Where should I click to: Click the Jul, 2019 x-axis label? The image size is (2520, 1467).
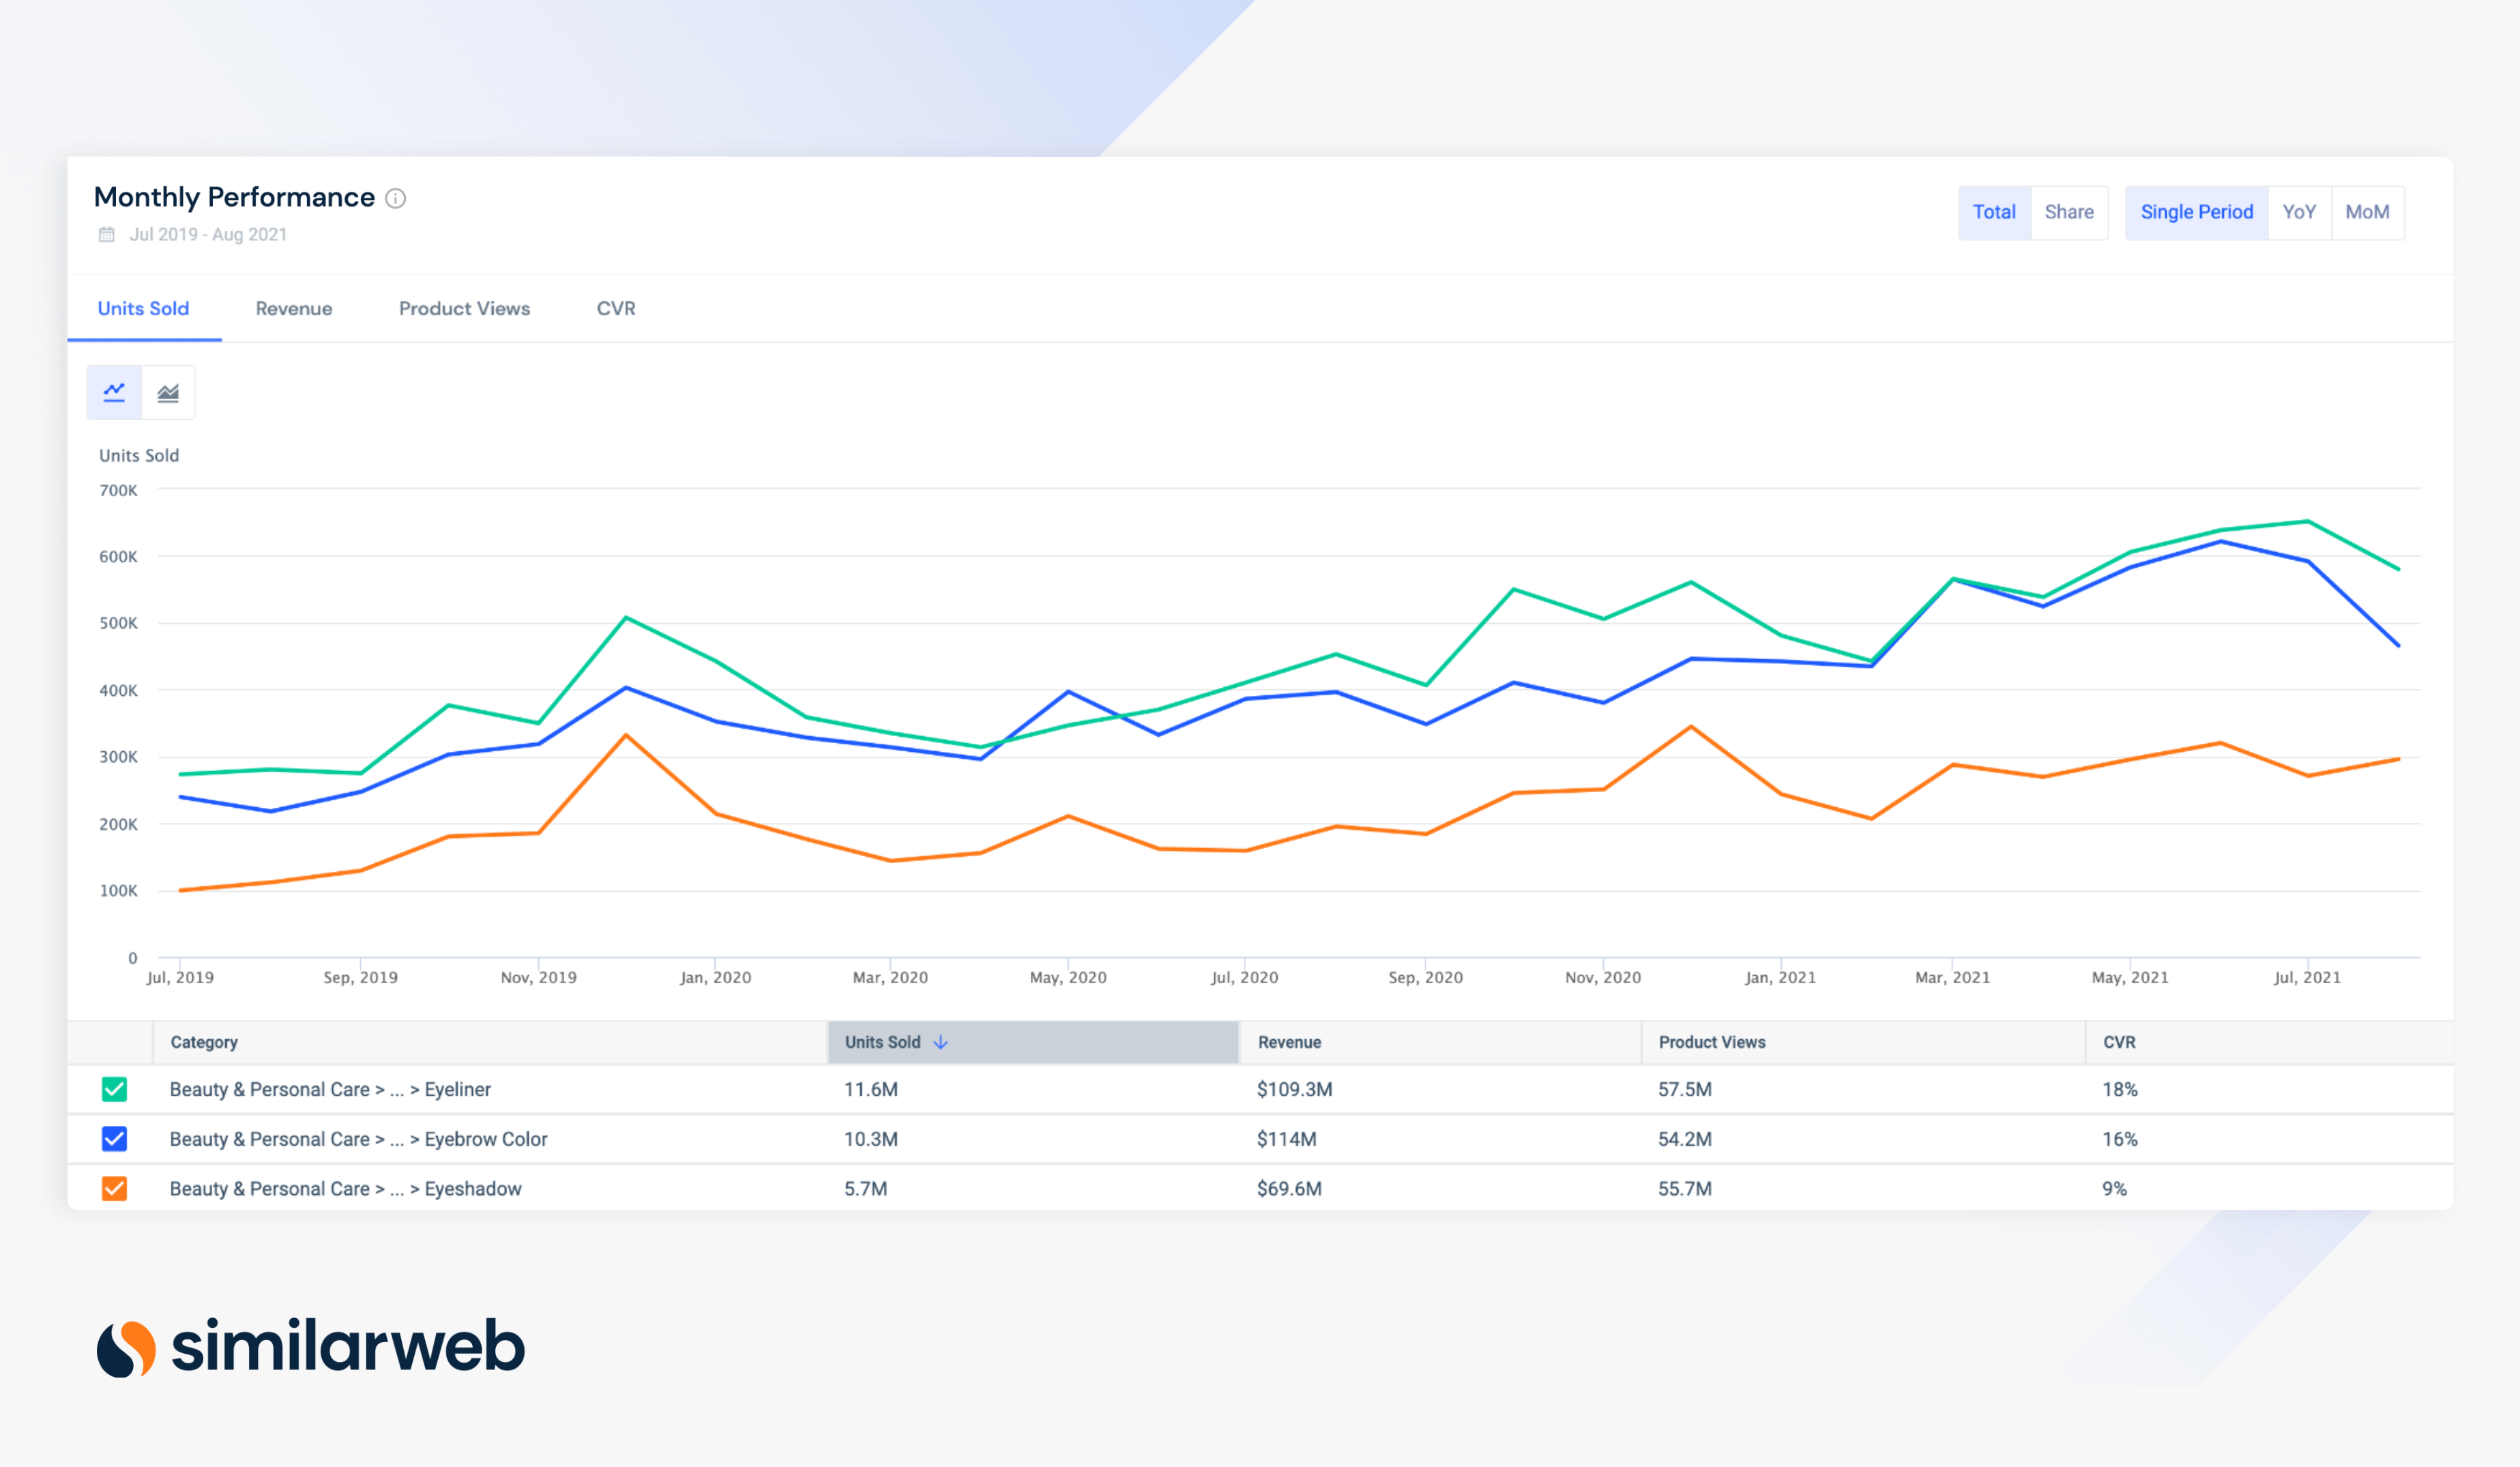pyautogui.click(x=180, y=977)
